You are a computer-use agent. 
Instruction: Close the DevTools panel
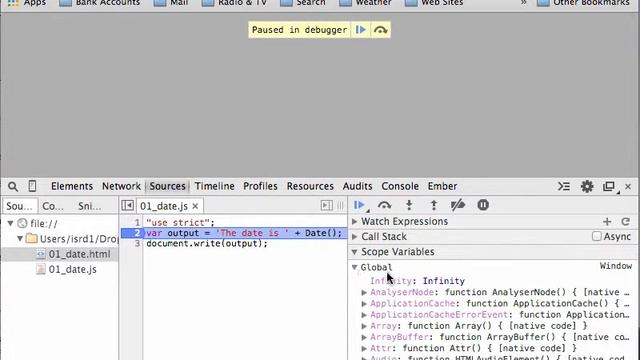628,187
